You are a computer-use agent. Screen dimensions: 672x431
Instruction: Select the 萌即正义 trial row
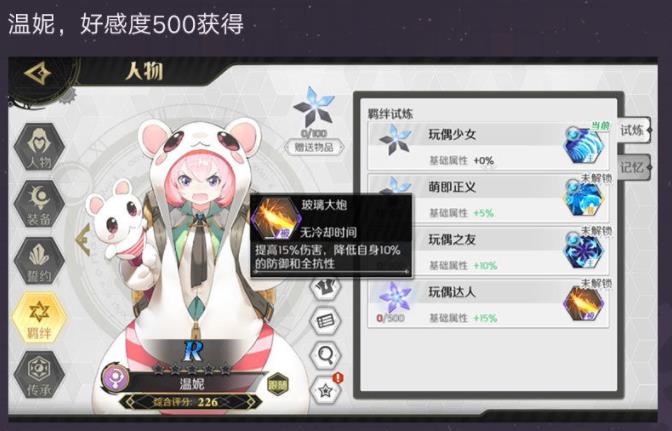coord(488,199)
